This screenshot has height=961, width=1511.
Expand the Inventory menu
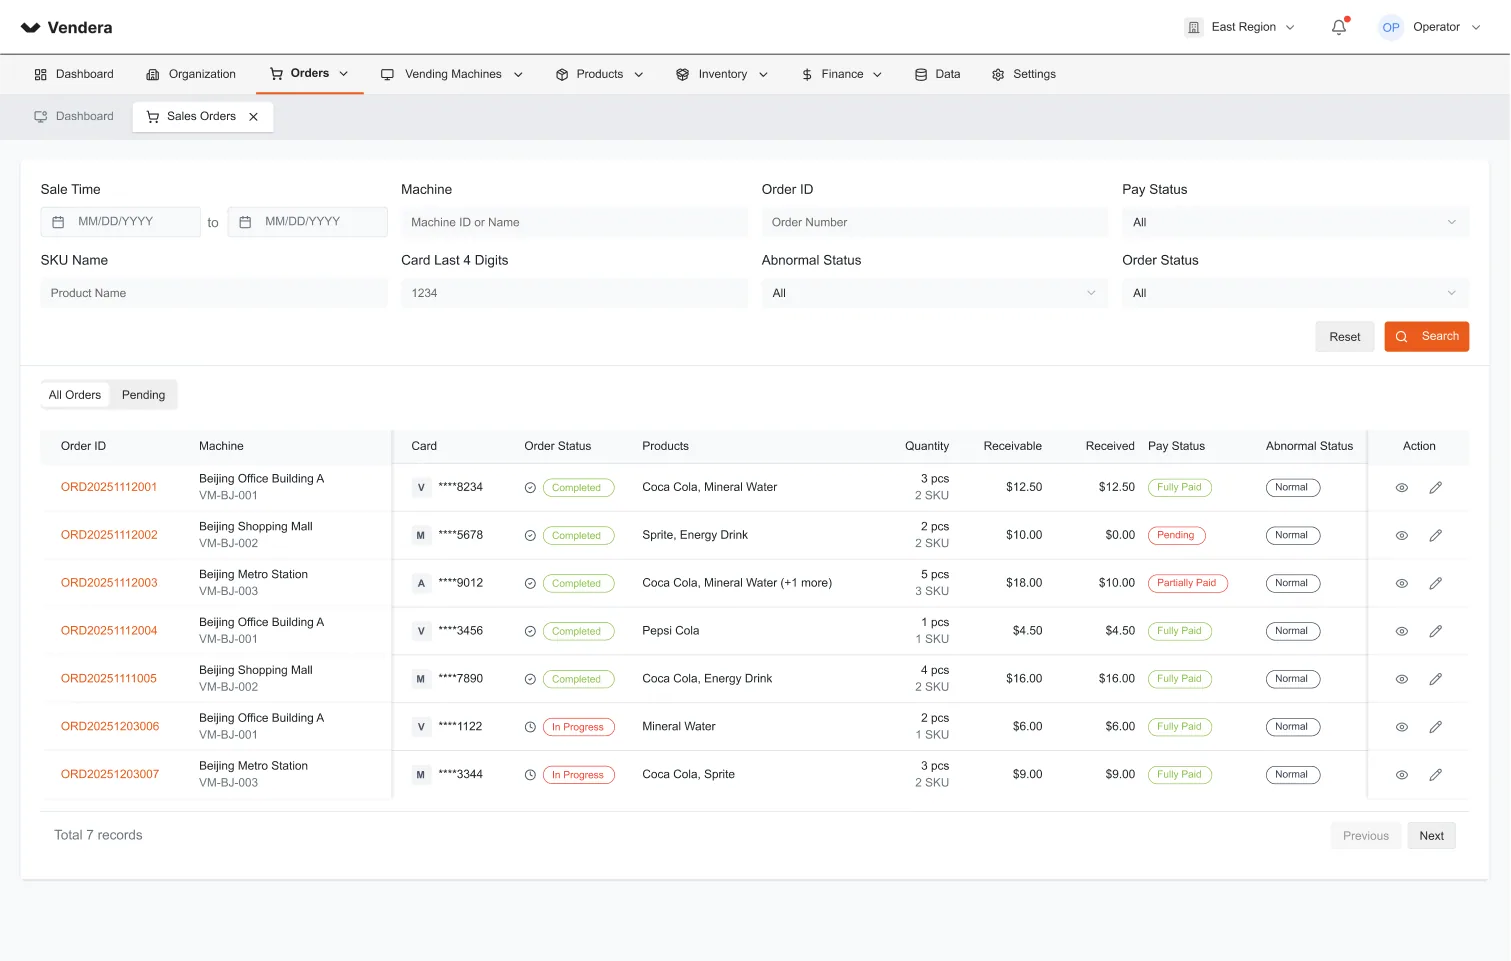(x=722, y=75)
